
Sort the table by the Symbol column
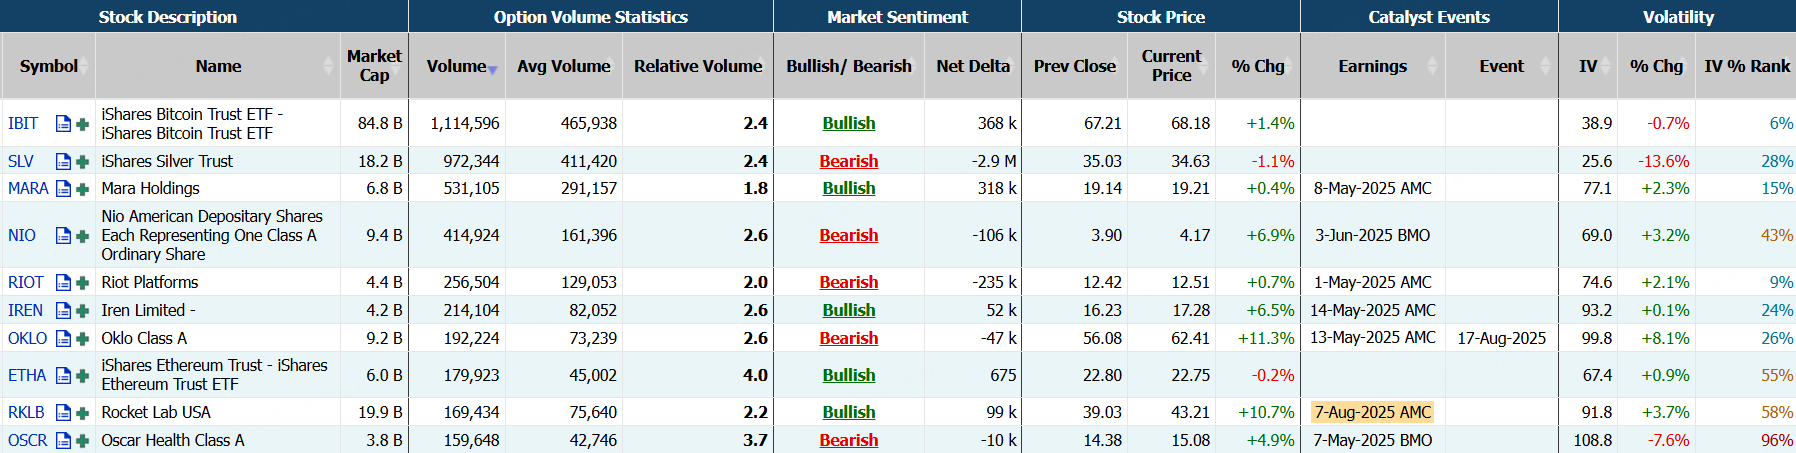click(x=48, y=66)
